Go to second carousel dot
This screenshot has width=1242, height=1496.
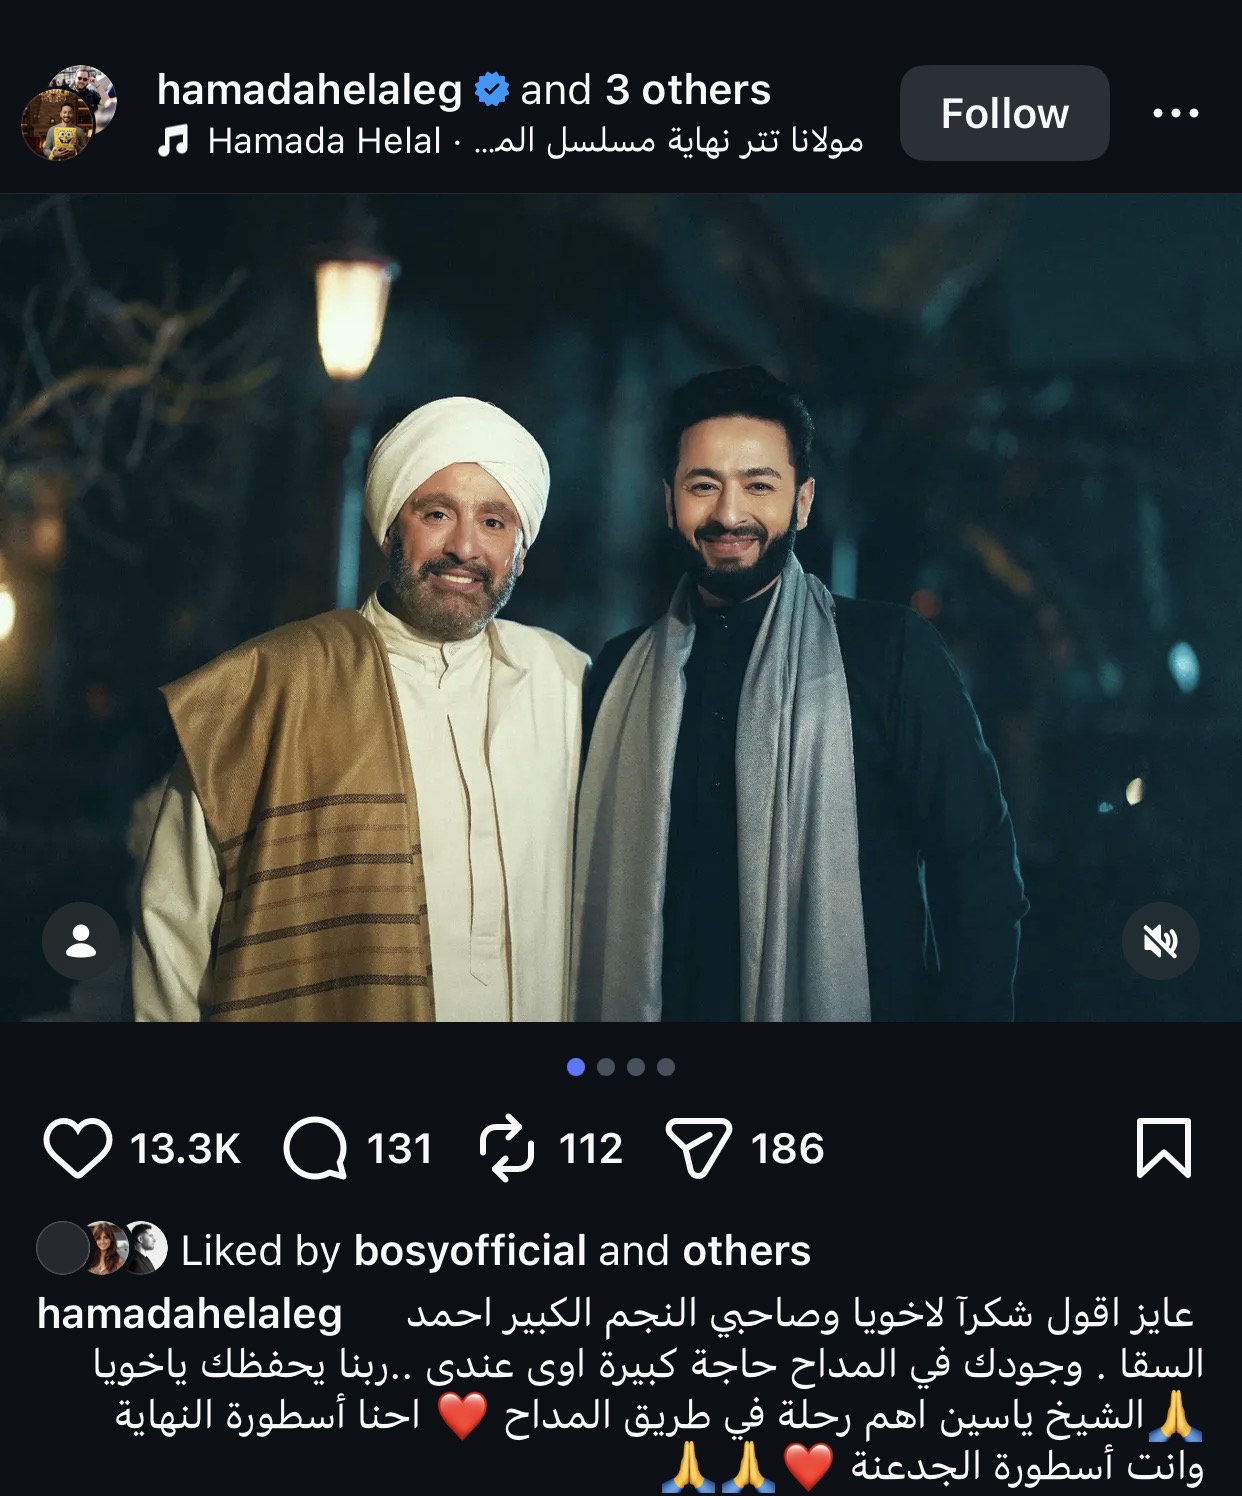pos(606,1067)
